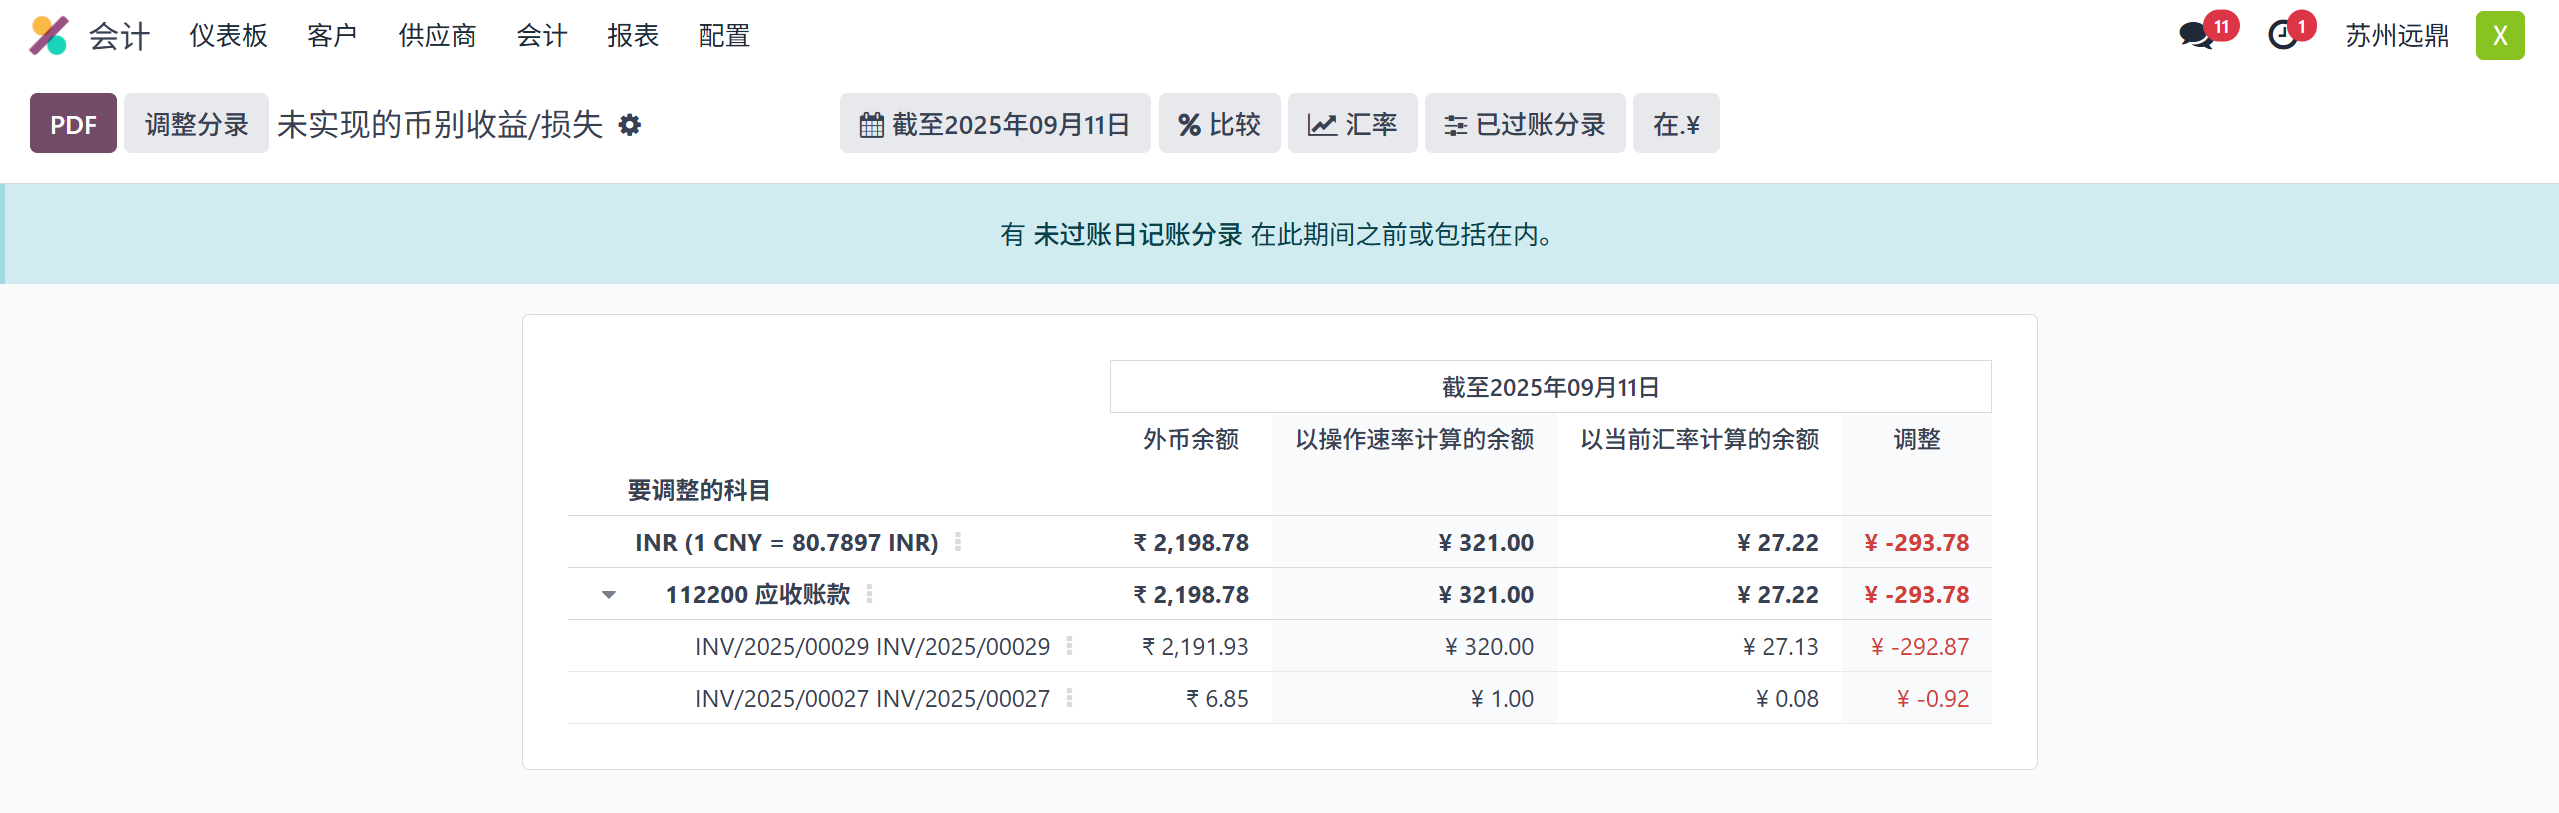Click the 以操作速率计算的余额 column header
This screenshot has width=2559, height=813.
pyautogui.click(x=1414, y=439)
